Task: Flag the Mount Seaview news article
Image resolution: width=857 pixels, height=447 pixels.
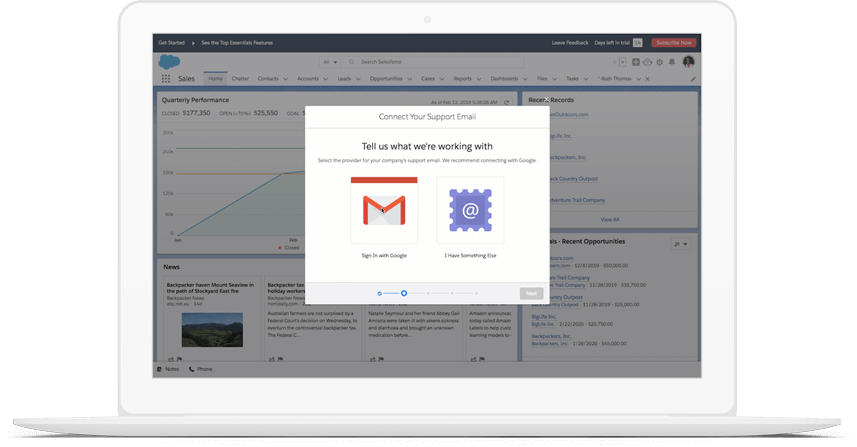Action: 179,359
